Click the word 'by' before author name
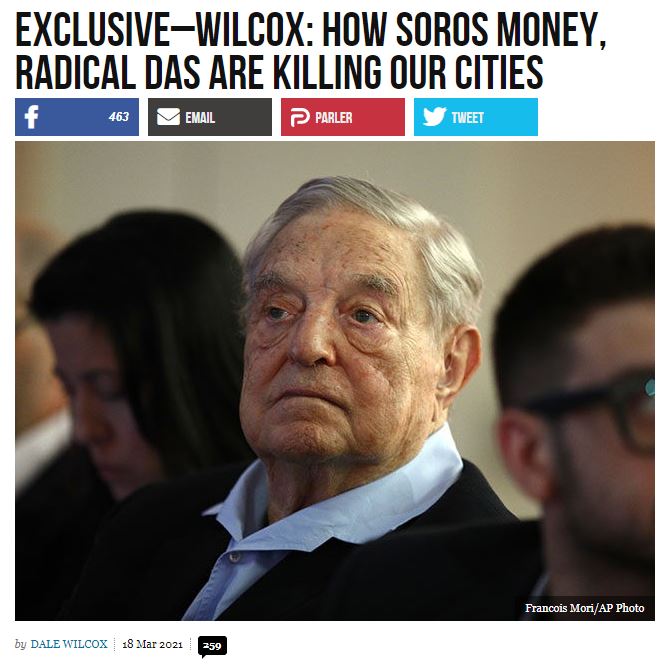This screenshot has height=665, width=665. (x=20, y=645)
